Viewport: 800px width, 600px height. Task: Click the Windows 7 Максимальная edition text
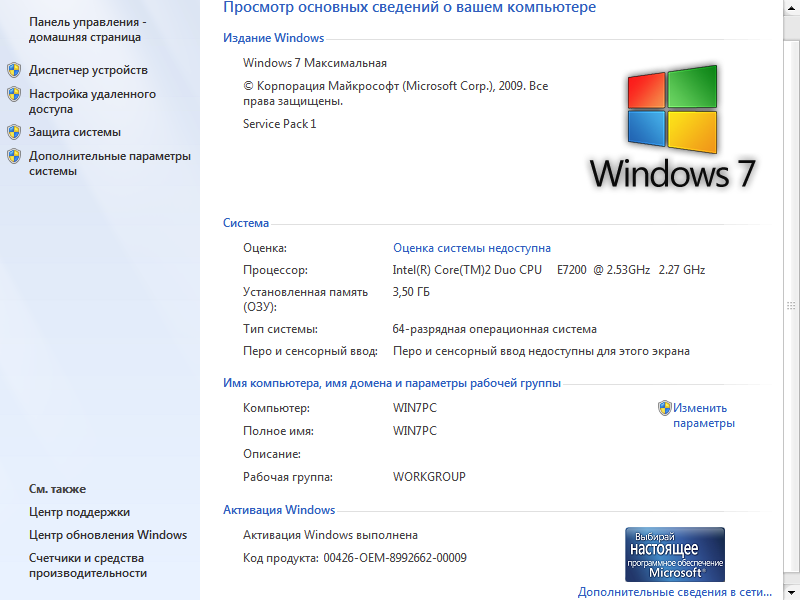315,63
